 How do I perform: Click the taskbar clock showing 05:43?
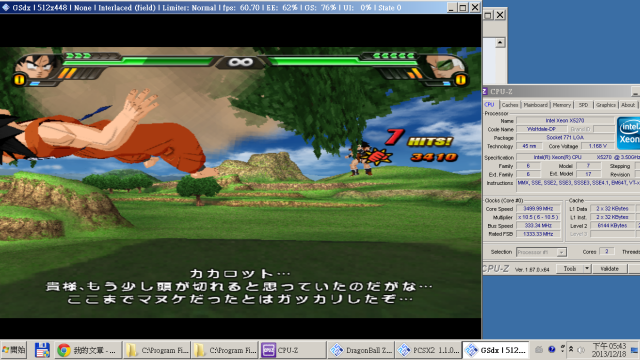[x=609, y=350]
